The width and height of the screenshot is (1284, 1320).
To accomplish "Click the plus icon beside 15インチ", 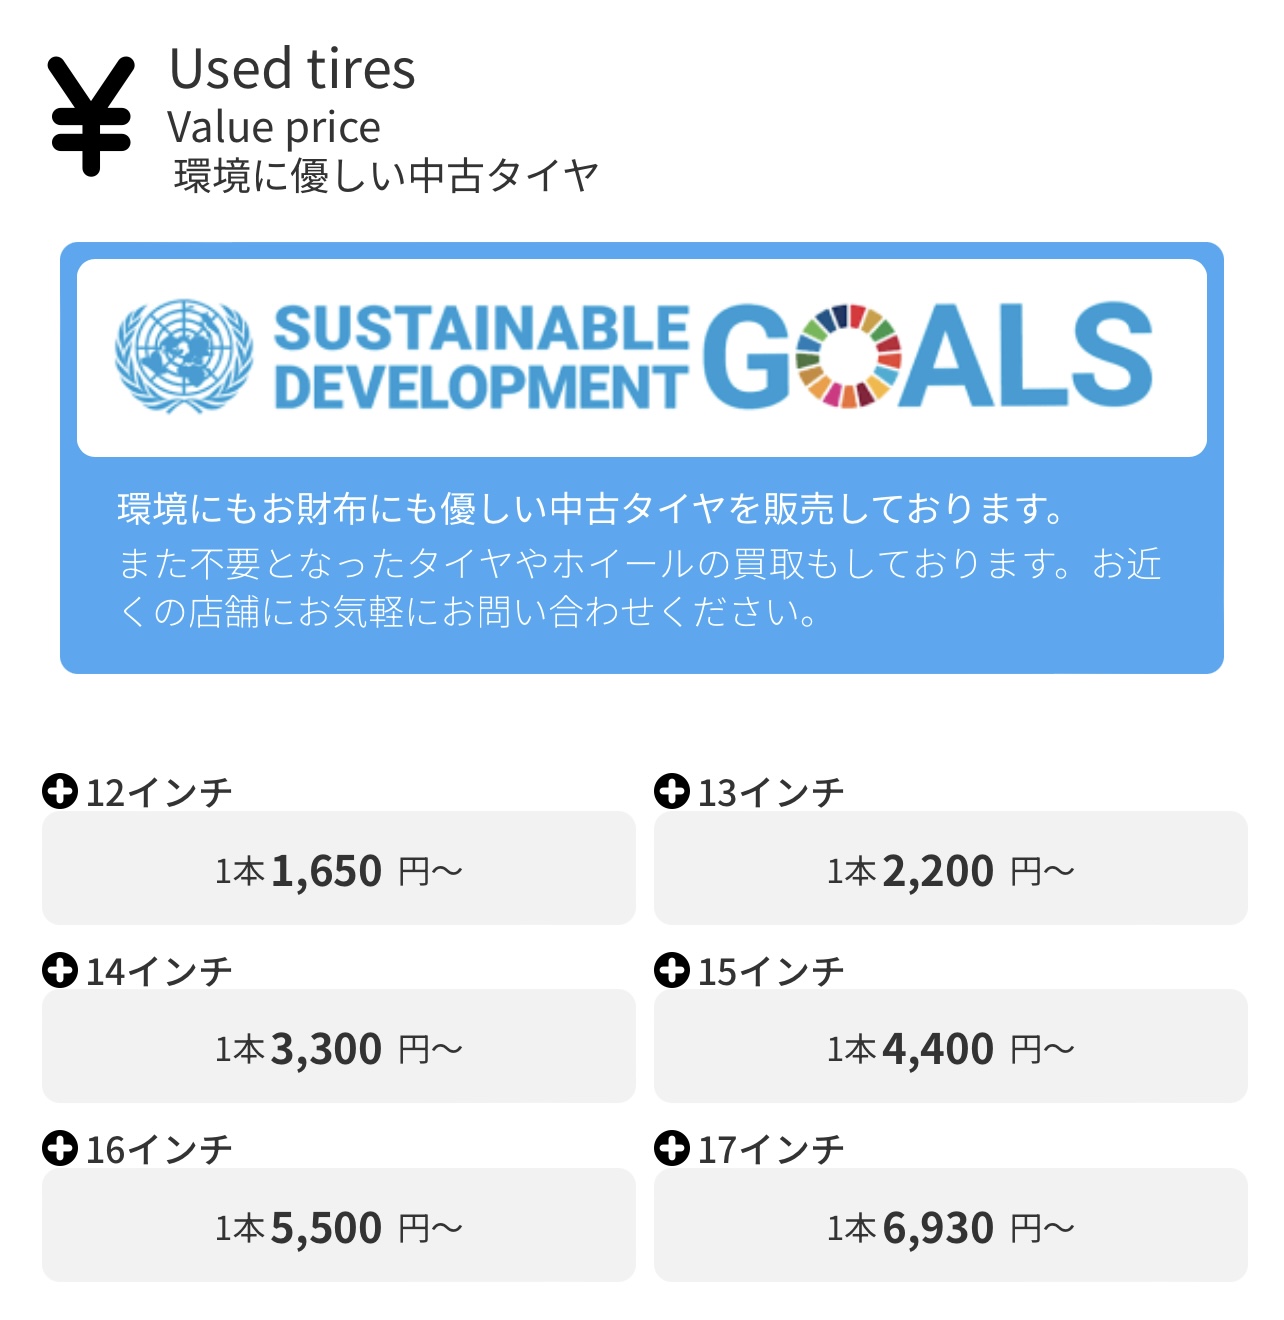I will click(x=672, y=970).
